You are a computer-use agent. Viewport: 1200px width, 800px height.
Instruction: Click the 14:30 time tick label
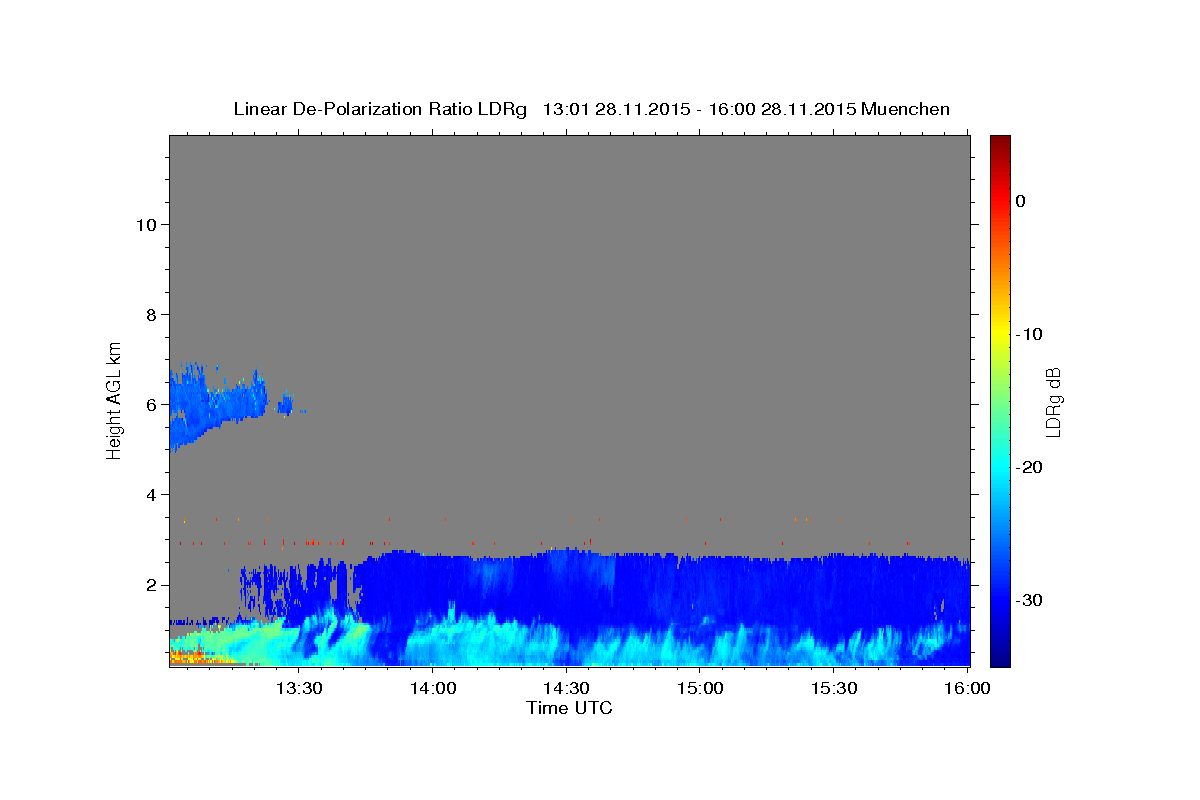coord(566,688)
